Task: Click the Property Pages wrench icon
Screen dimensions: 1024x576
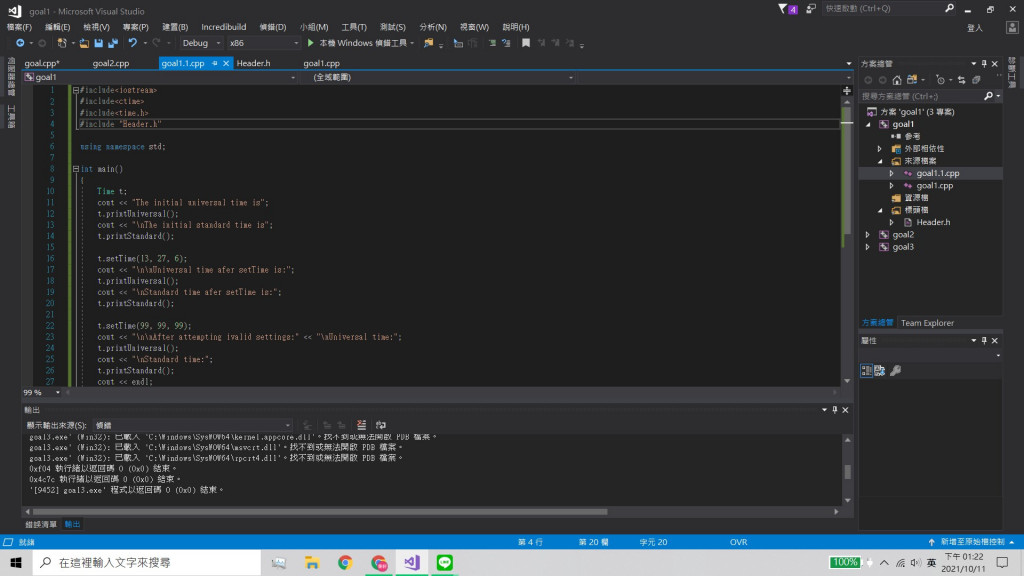Action: pos(896,370)
